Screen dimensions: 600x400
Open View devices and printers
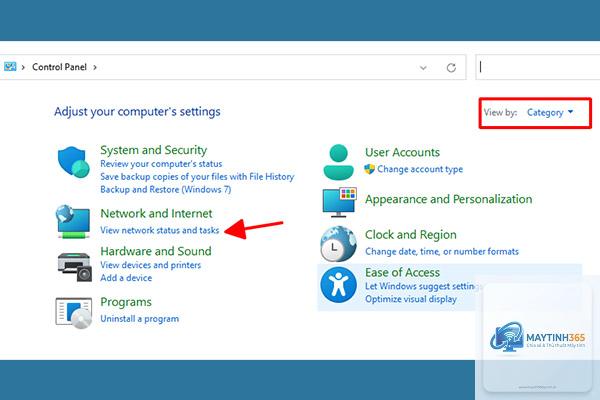coord(150,265)
